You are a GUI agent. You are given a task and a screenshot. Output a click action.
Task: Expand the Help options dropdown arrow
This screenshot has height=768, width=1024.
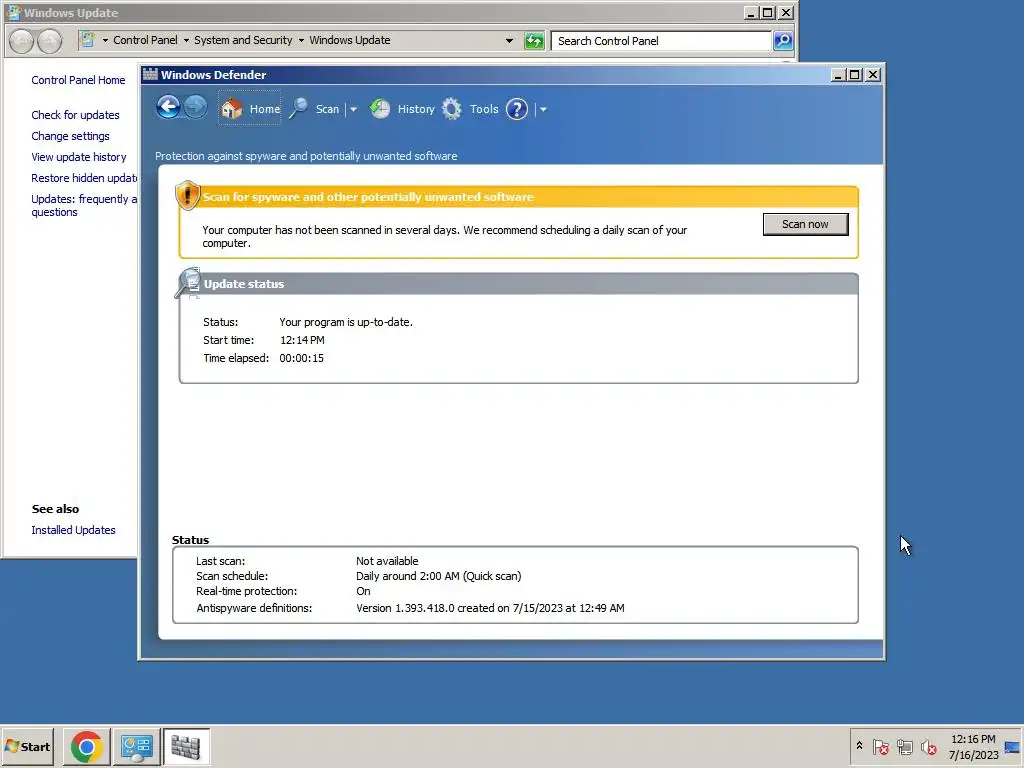pyautogui.click(x=543, y=110)
